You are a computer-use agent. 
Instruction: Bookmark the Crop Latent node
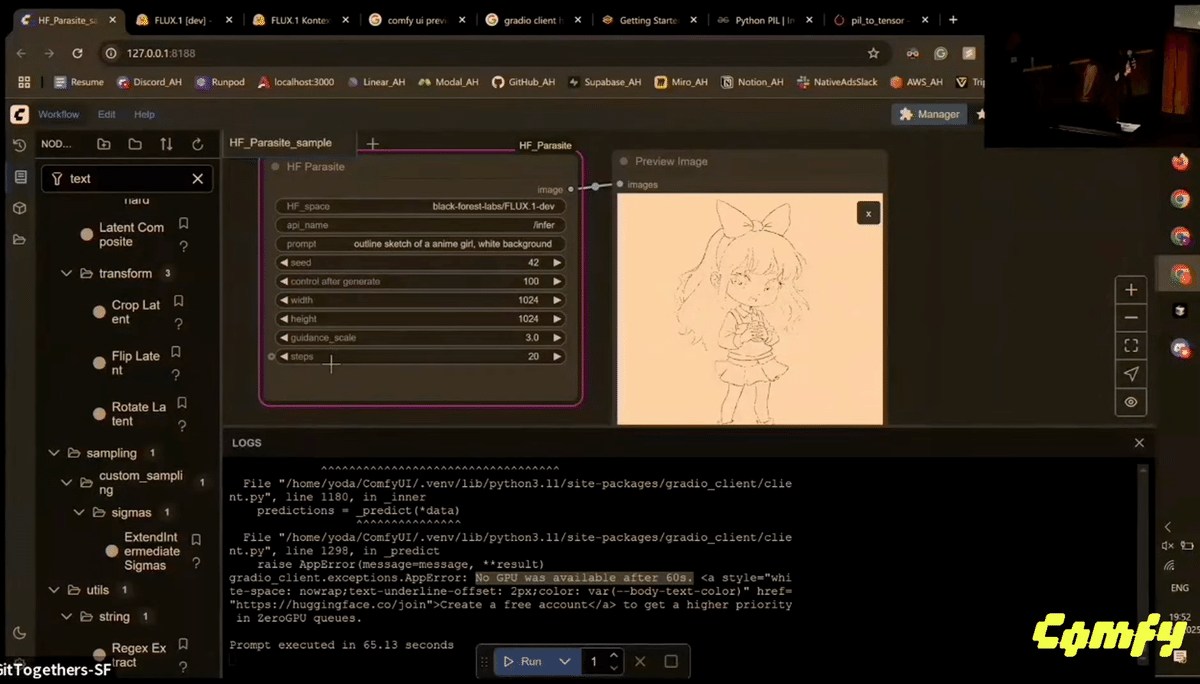(x=179, y=301)
